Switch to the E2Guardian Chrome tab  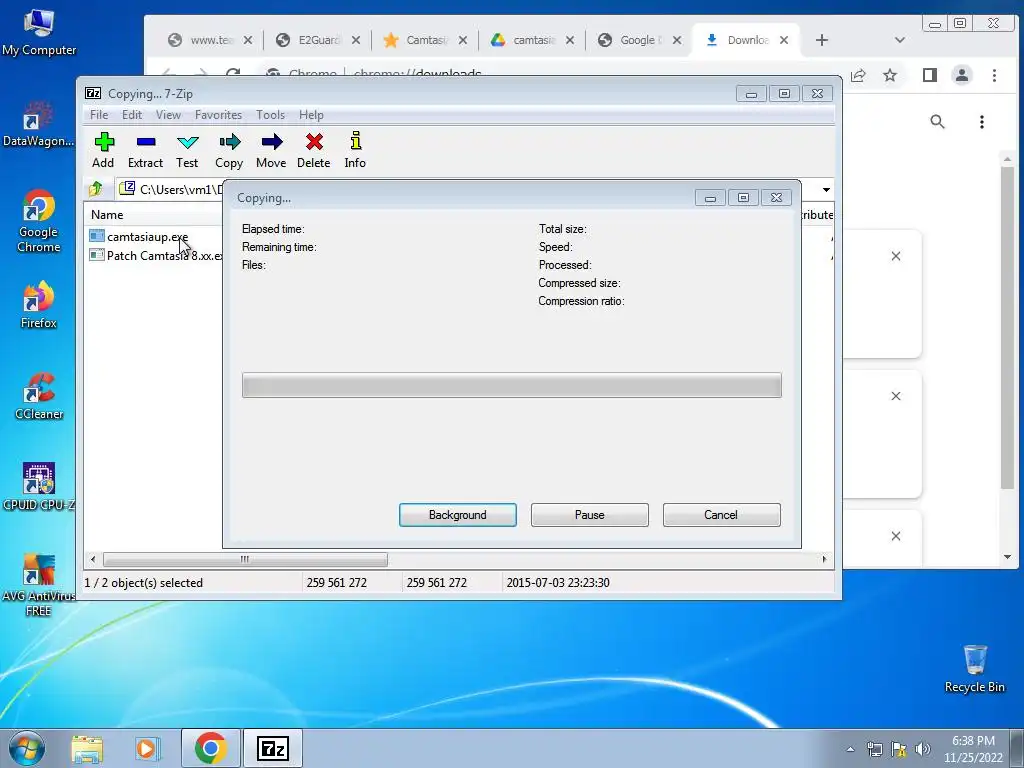coord(318,40)
